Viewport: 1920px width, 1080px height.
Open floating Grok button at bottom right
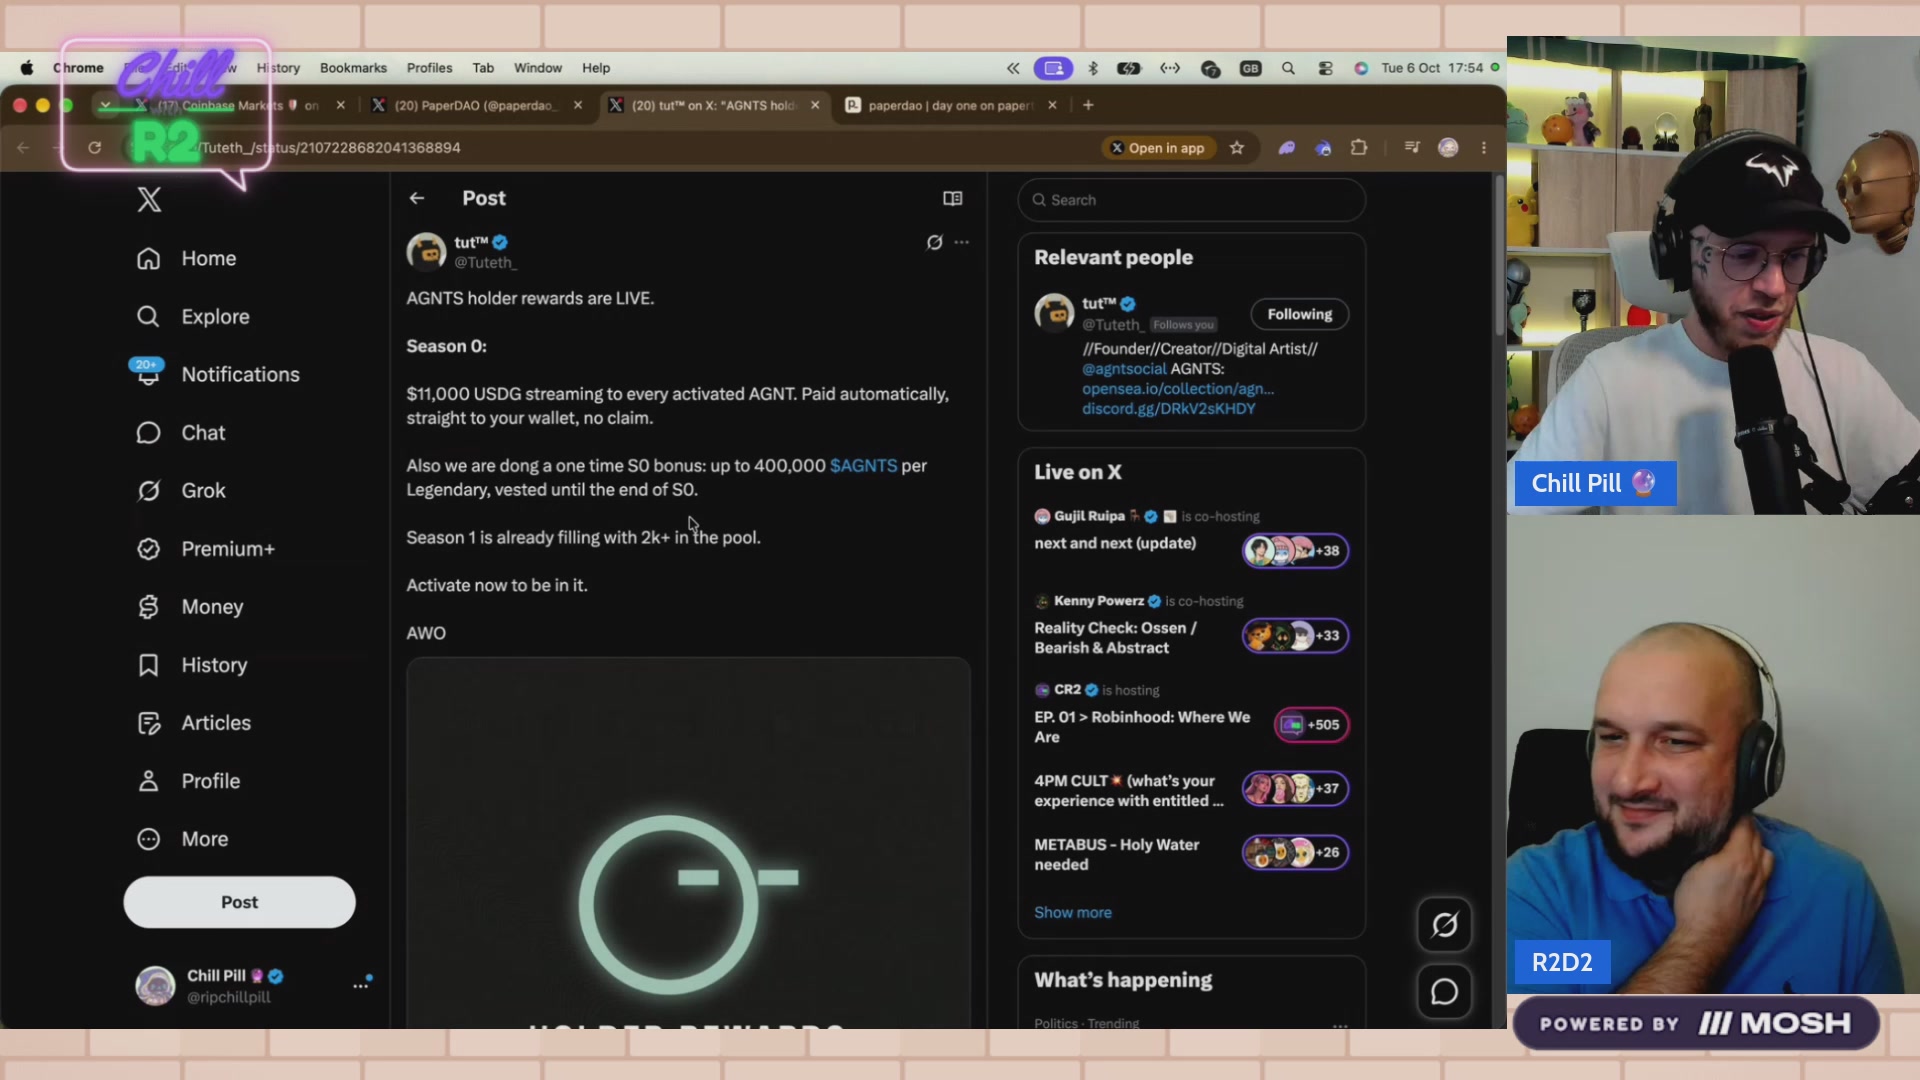pos(1444,925)
